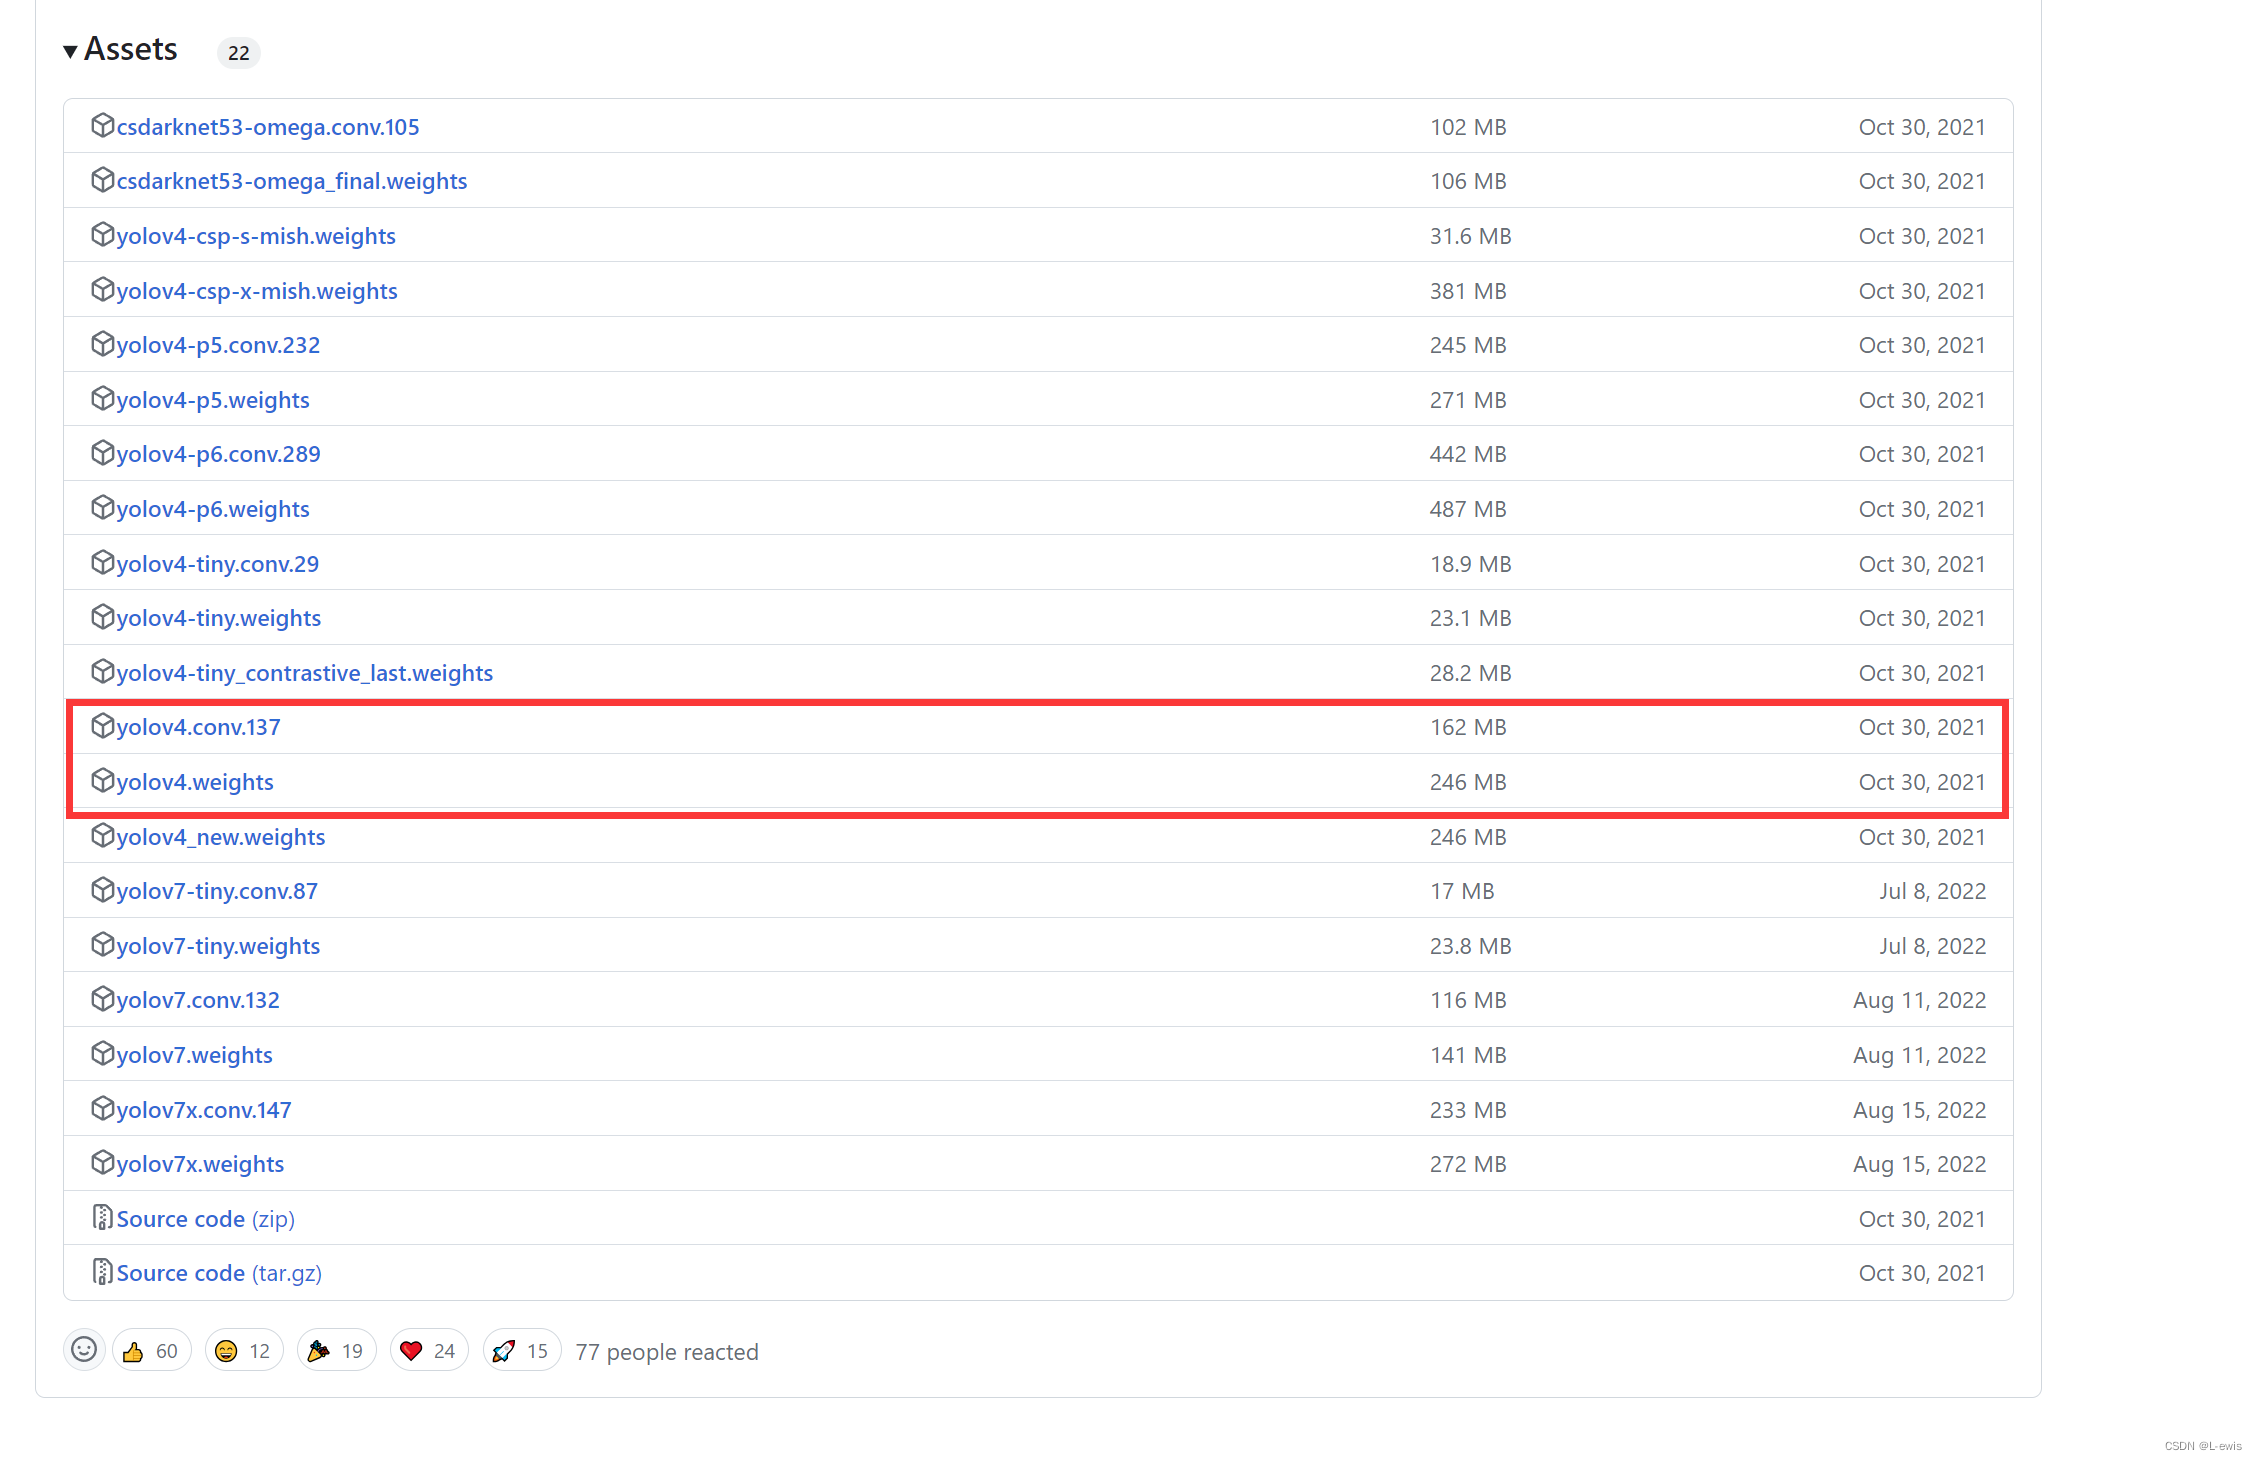
Task: Click package icon next to yolov4.weights
Action: (x=102, y=781)
